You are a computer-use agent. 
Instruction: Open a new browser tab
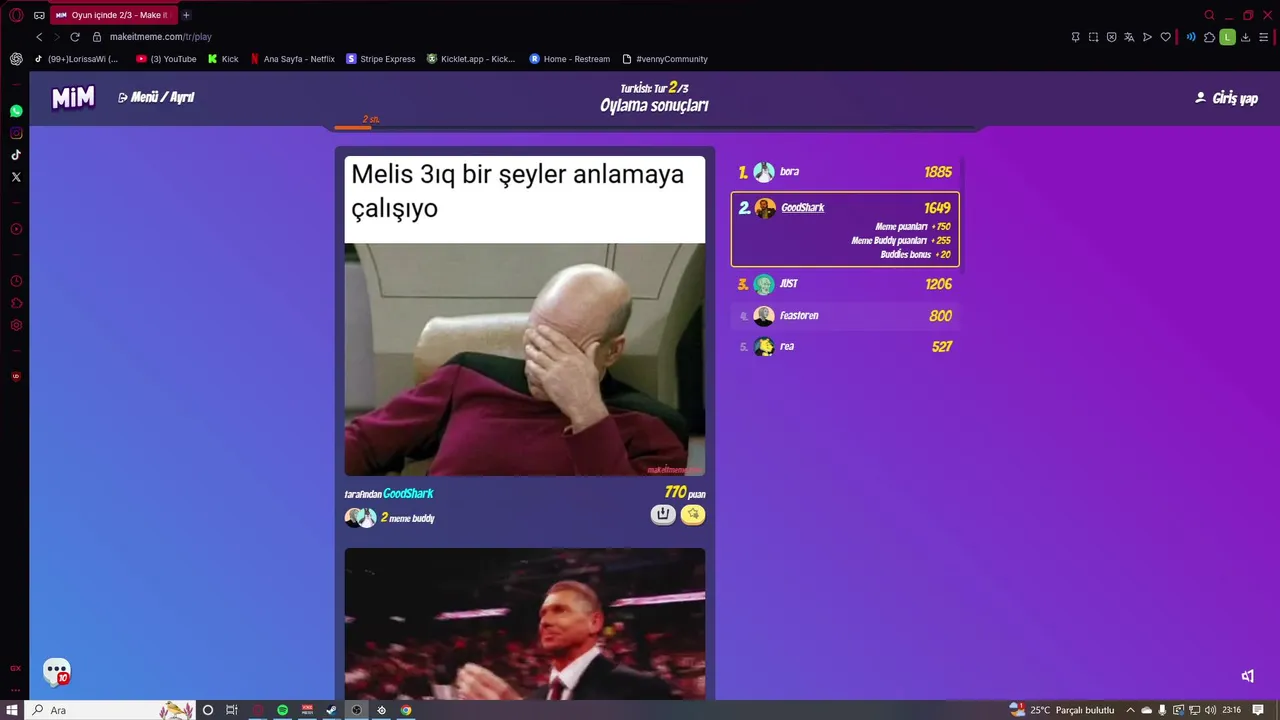click(186, 15)
